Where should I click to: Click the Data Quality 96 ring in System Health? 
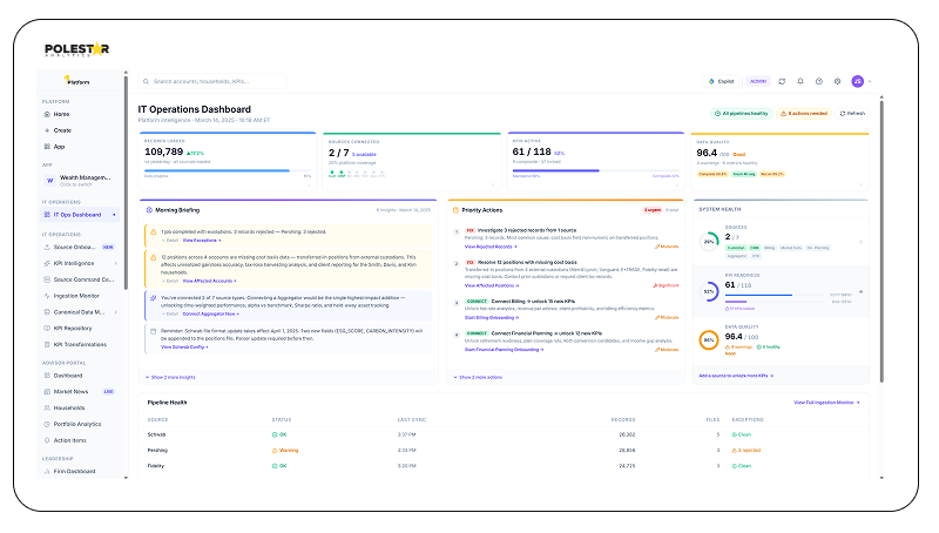[x=709, y=340]
